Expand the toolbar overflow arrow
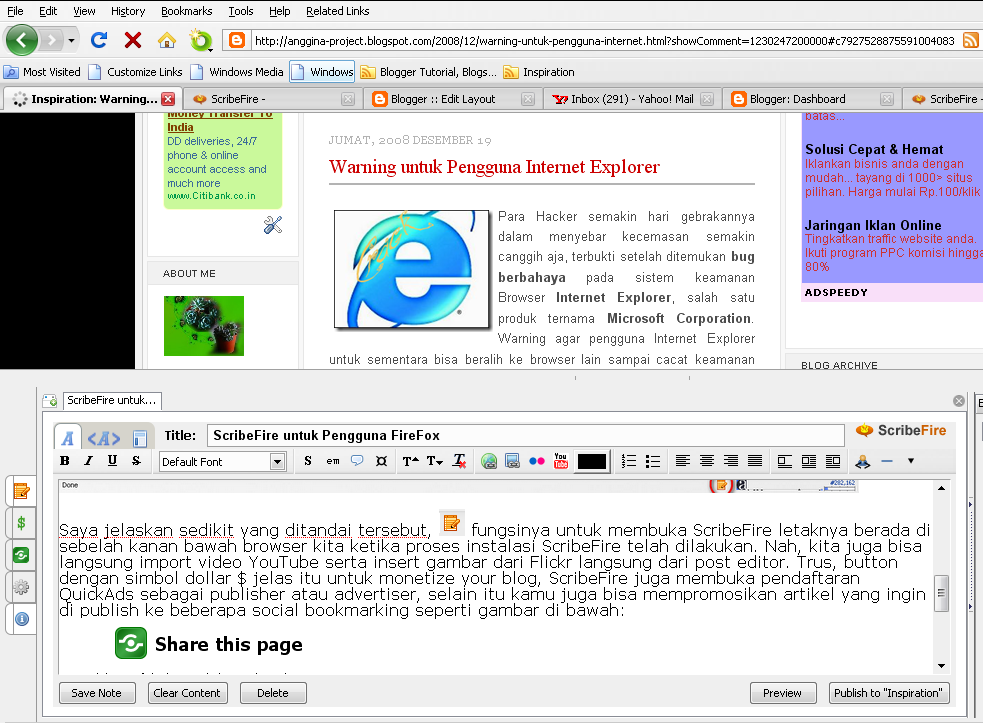 pyautogui.click(x=911, y=461)
